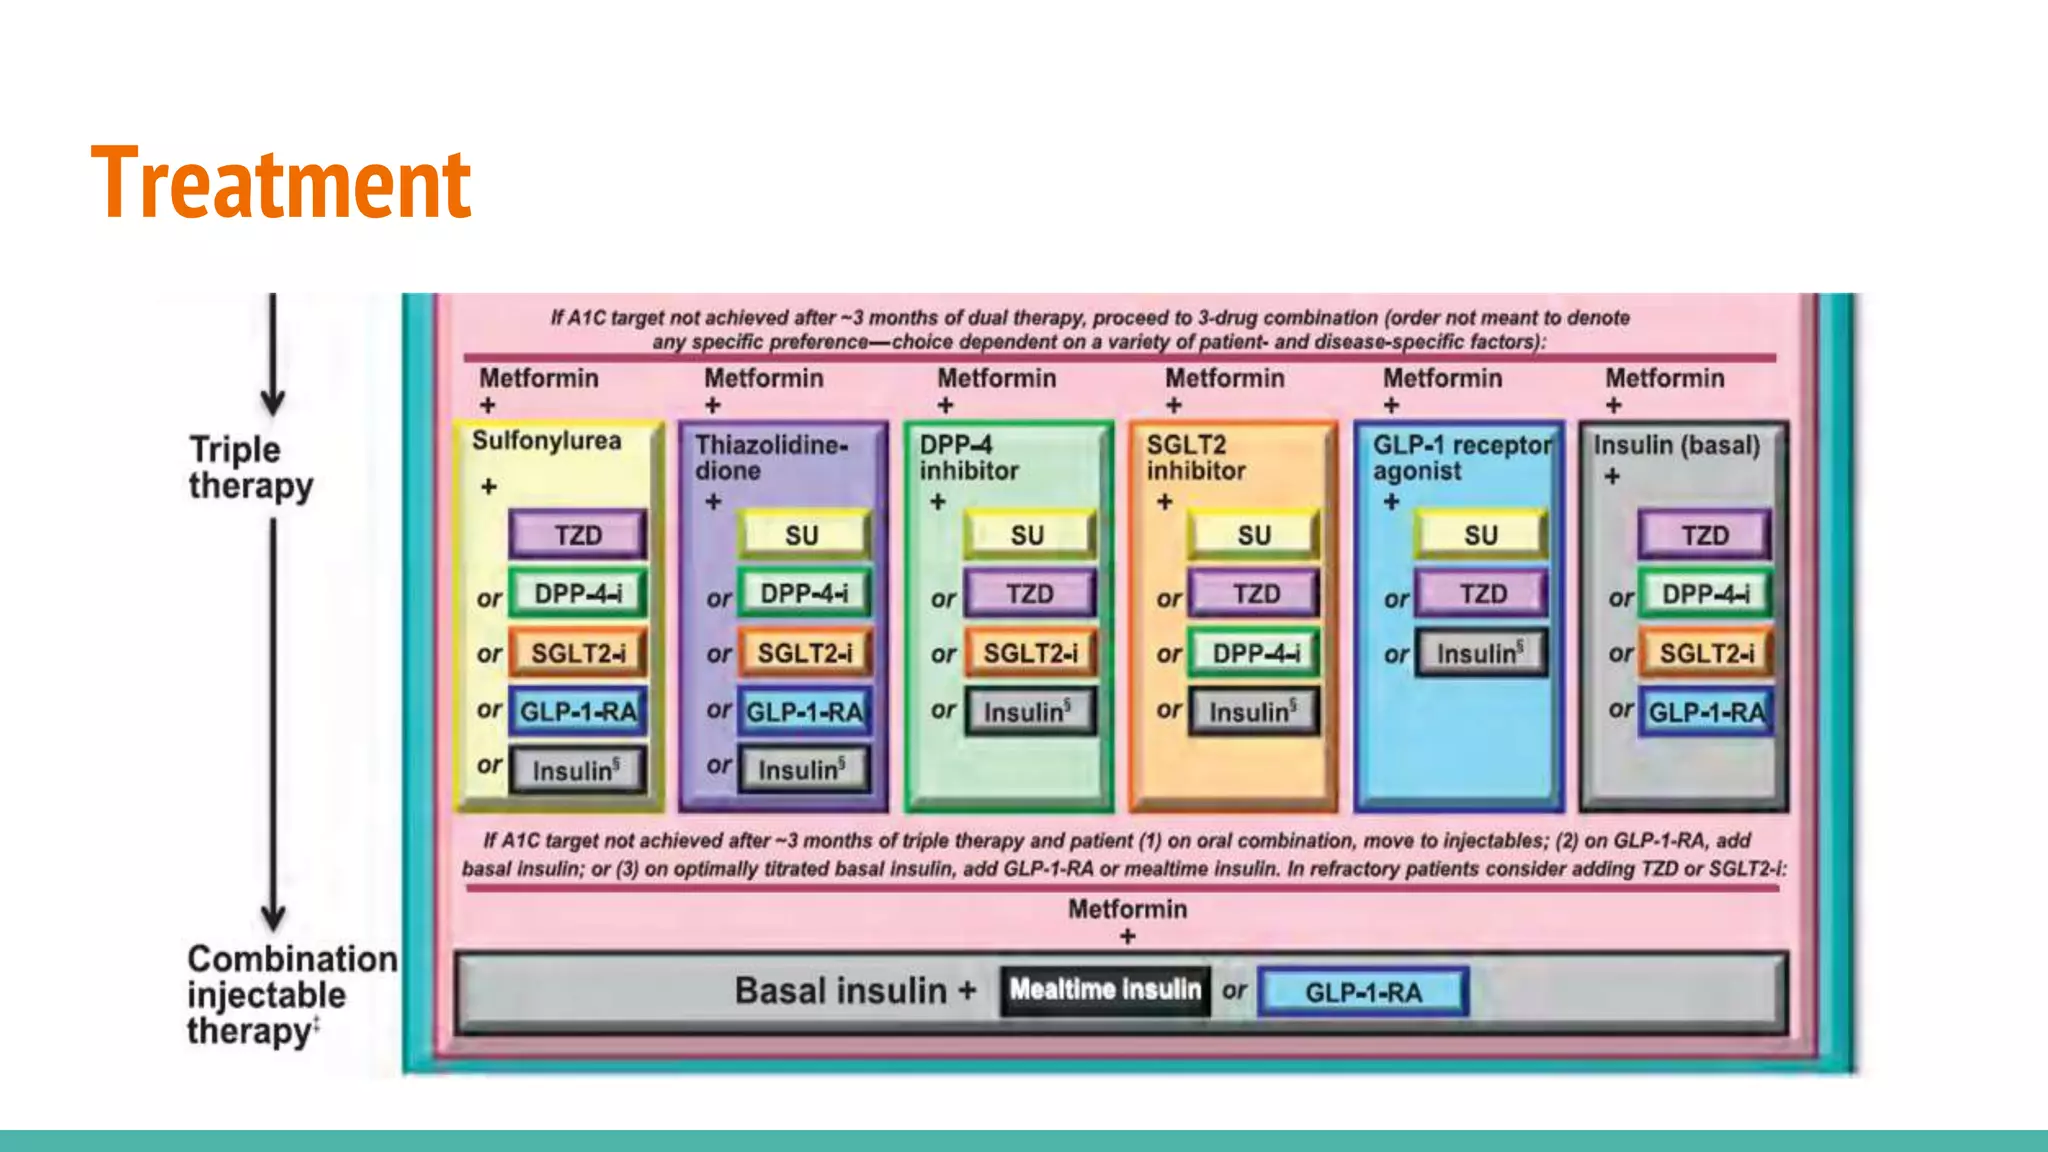Viewport: 2048px width, 1152px height.
Task: Click GLP-1-RA box under Insulin (basal)
Action: [x=1706, y=712]
